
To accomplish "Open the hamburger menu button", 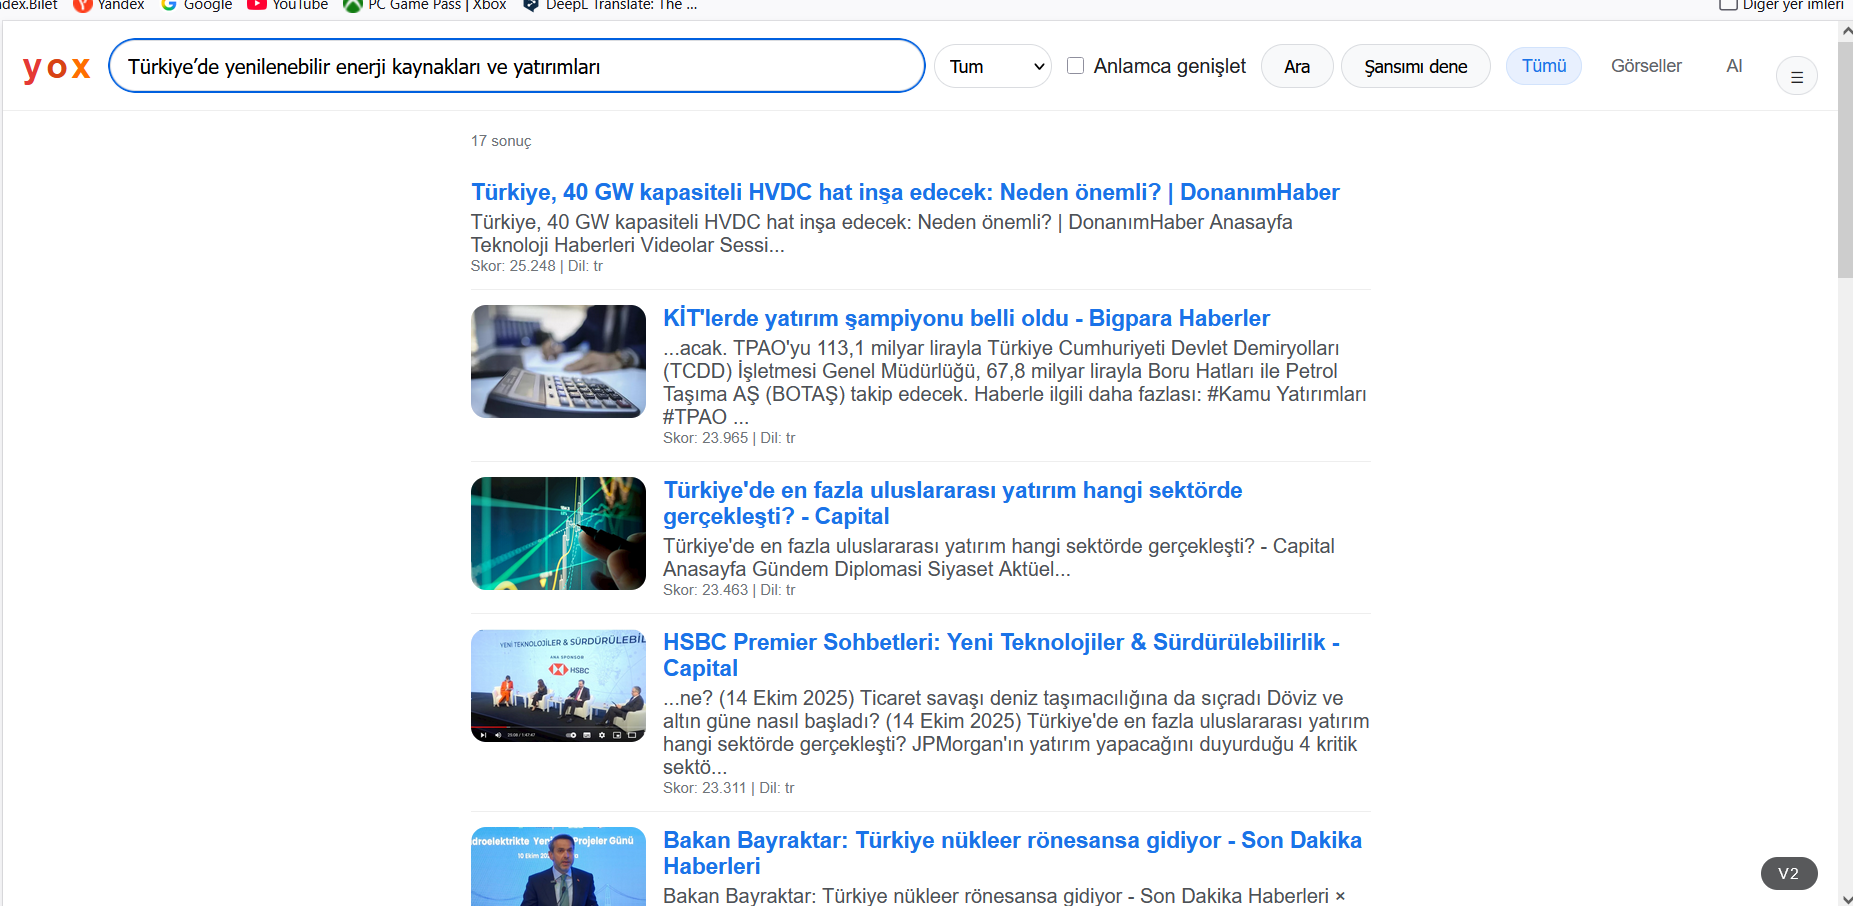I will [1796, 76].
